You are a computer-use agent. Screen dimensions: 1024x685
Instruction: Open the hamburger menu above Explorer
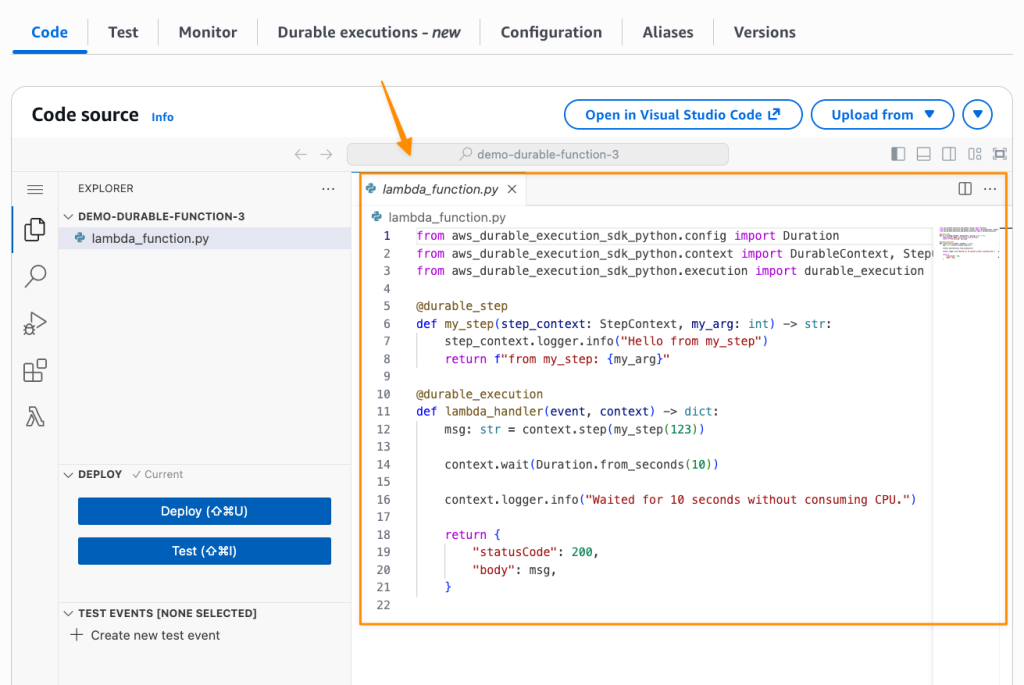point(34,188)
